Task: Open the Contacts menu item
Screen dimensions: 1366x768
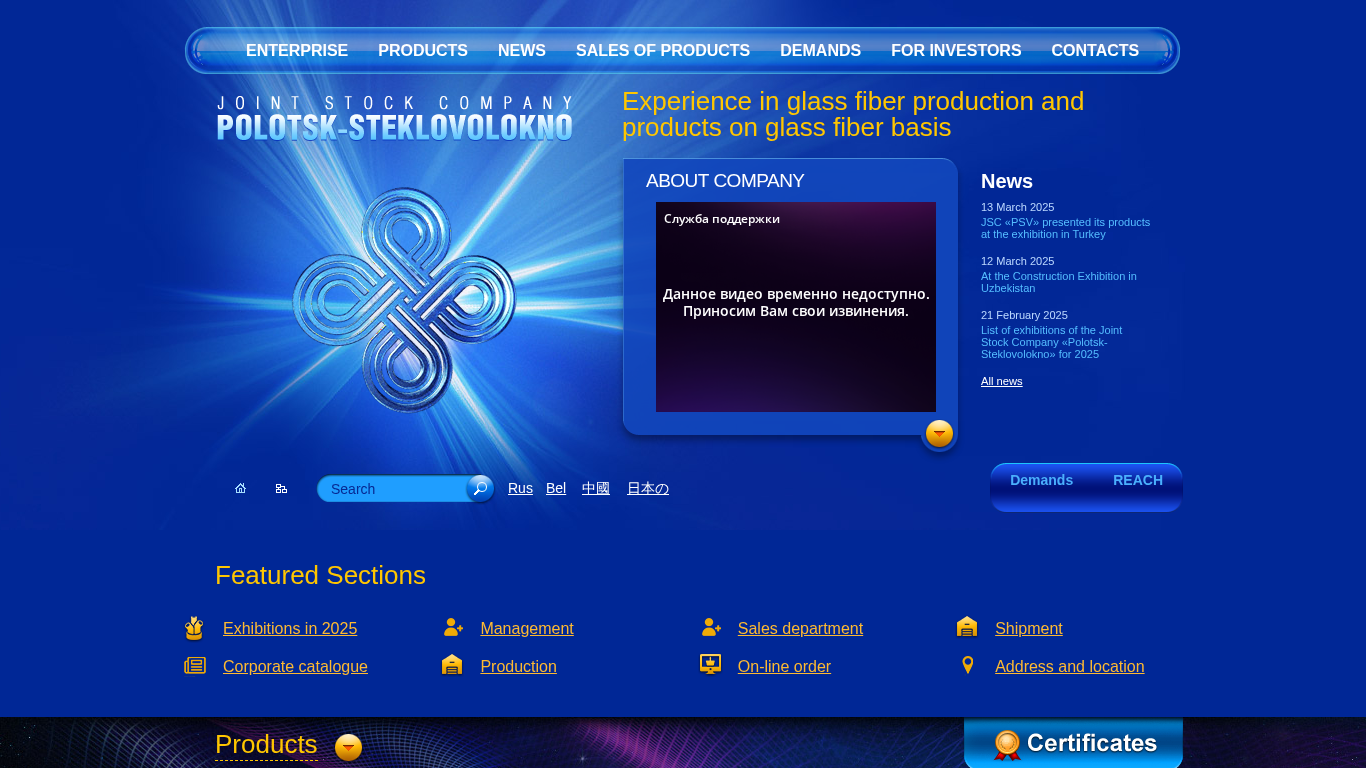Action: [x=1095, y=51]
